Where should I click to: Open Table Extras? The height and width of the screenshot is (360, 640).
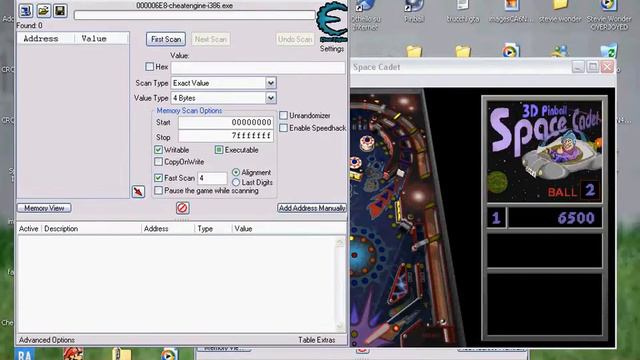click(316, 340)
